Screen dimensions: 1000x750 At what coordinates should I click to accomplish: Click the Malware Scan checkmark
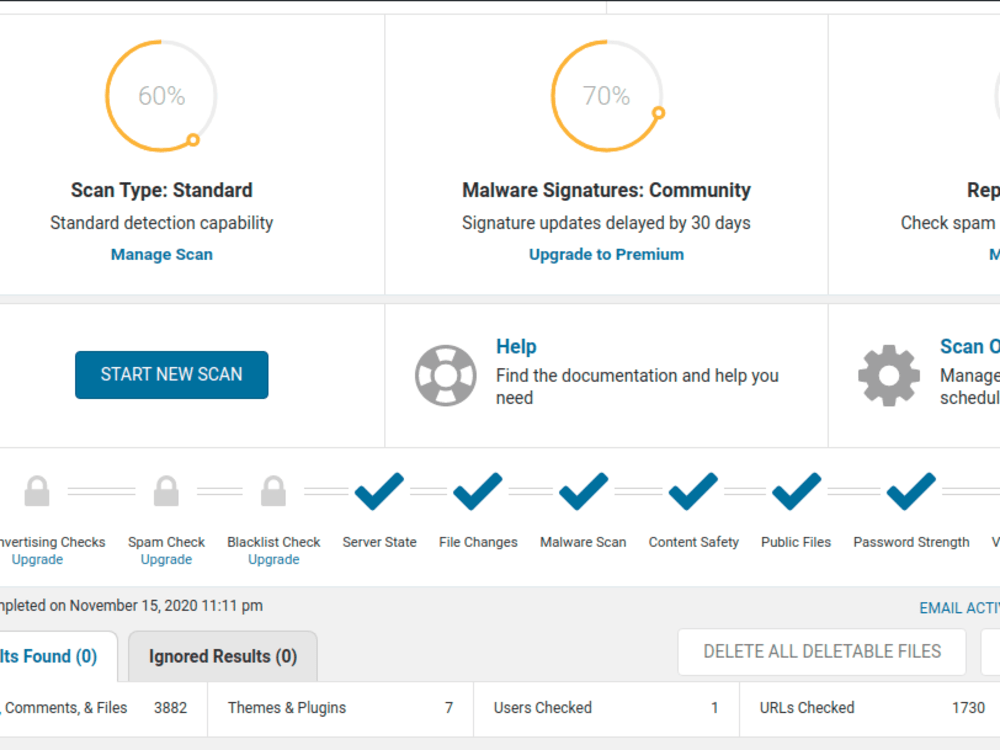pos(583,491)
